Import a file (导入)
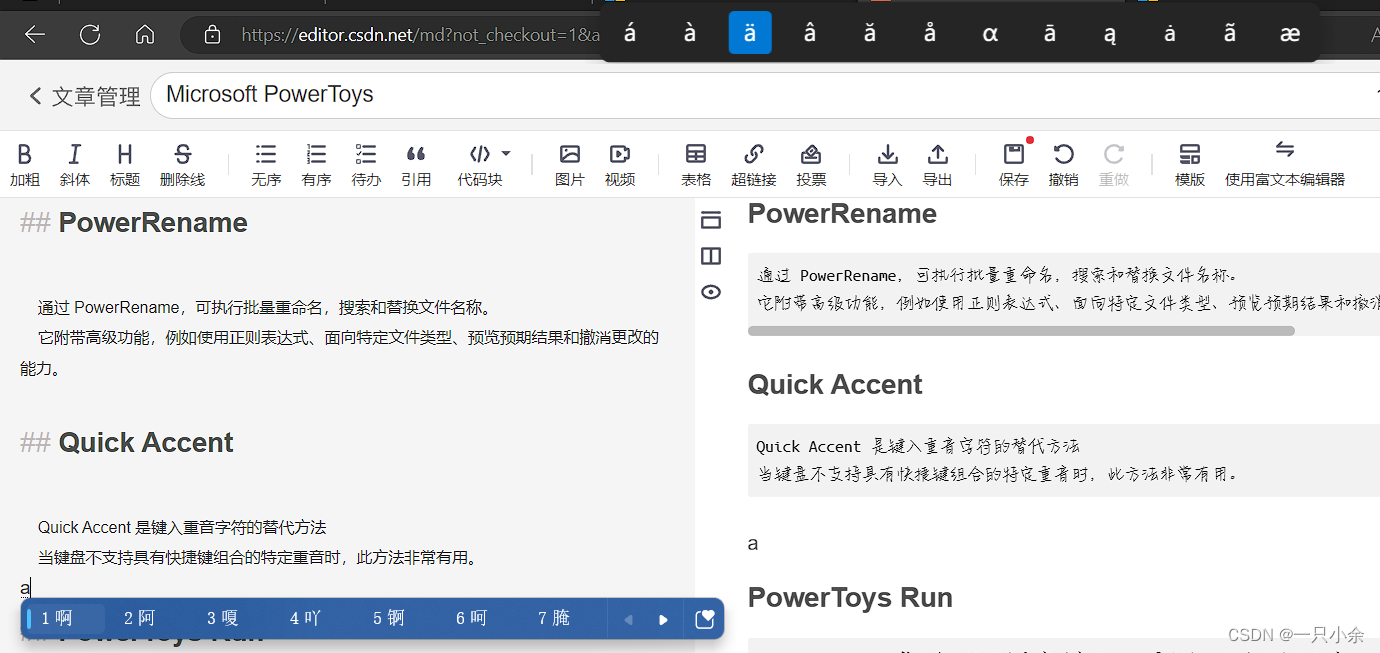Image resolution: width=1380 pixels, height=653 pixels. (887, 165)
